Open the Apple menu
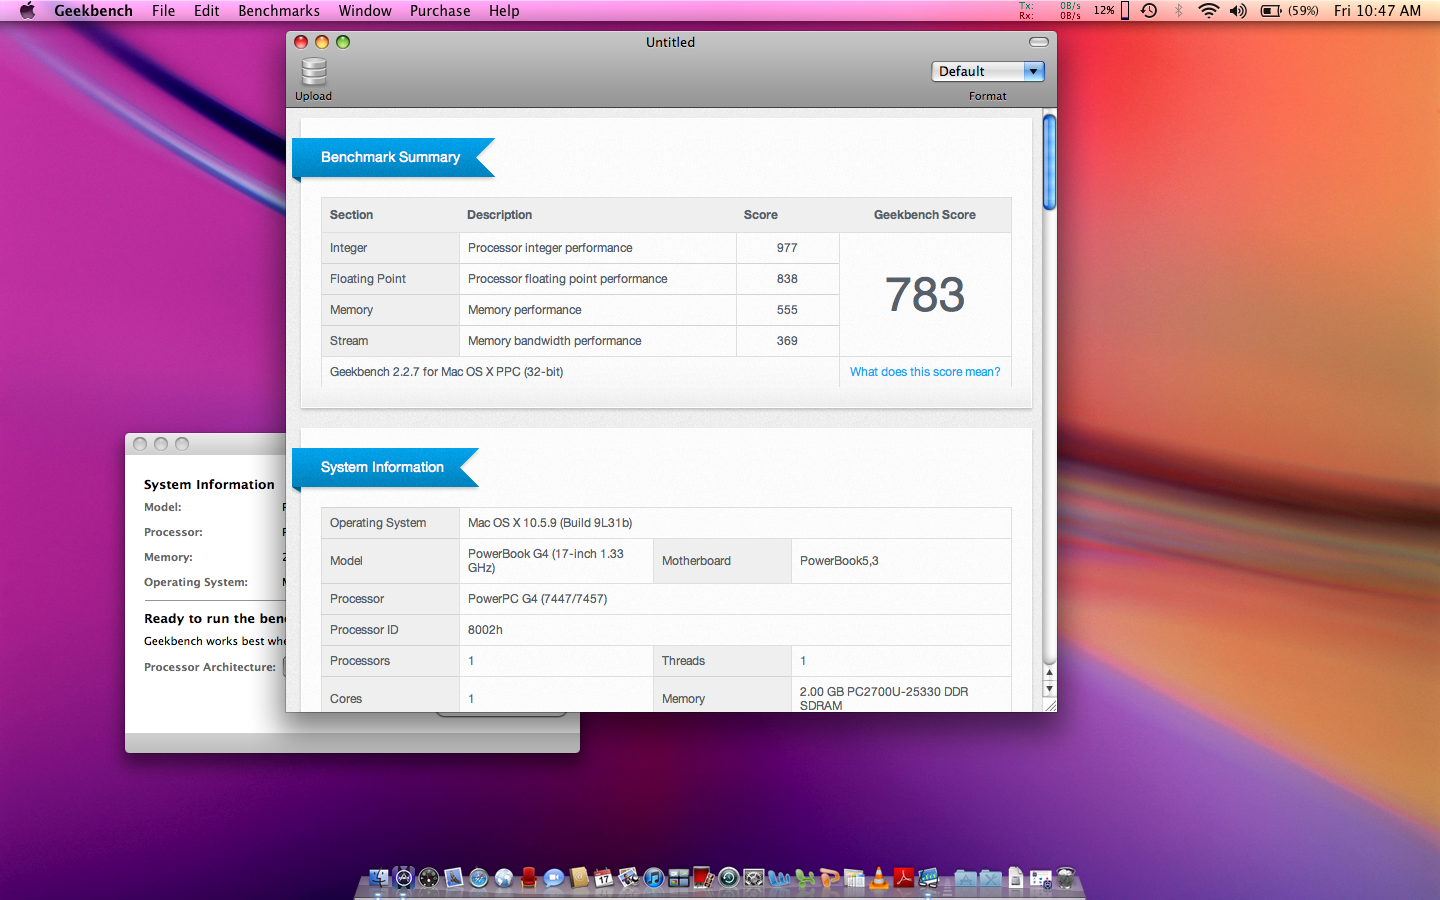The width and height of the screenshot is (1440, 900). click(27, 11)
